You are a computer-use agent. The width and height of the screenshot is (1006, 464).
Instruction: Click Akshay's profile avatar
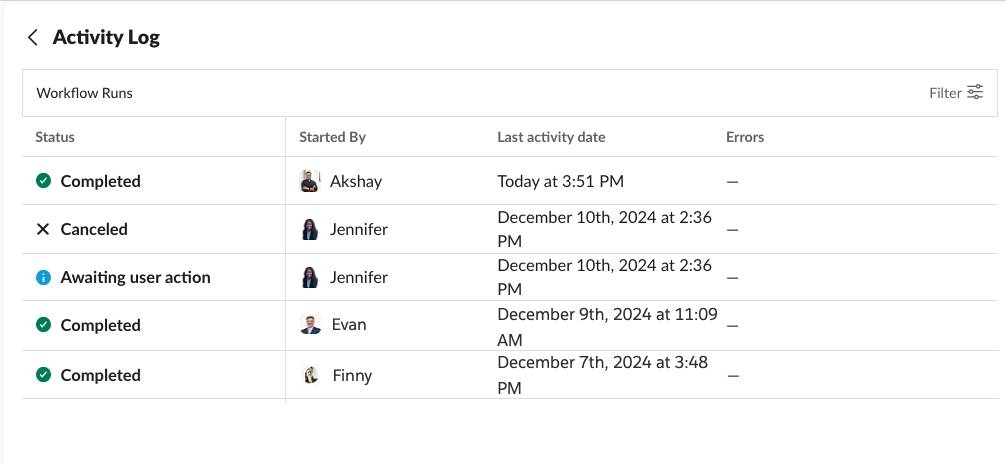point(310,181)
